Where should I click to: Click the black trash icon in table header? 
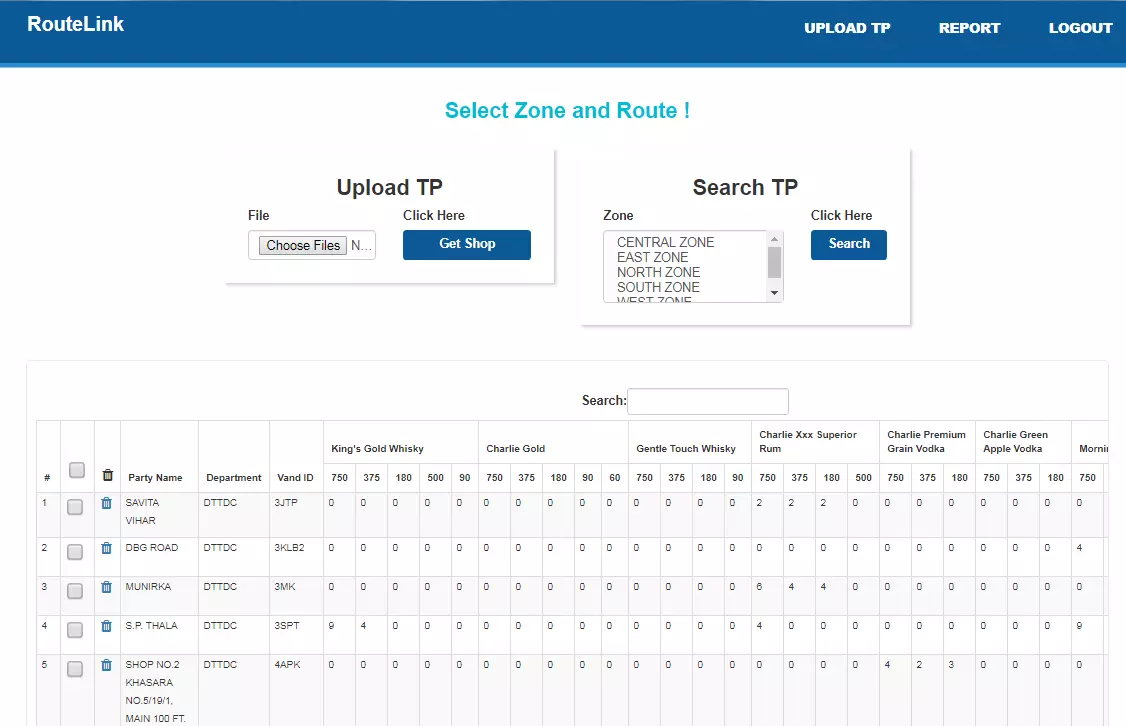[x=108, y=475]
